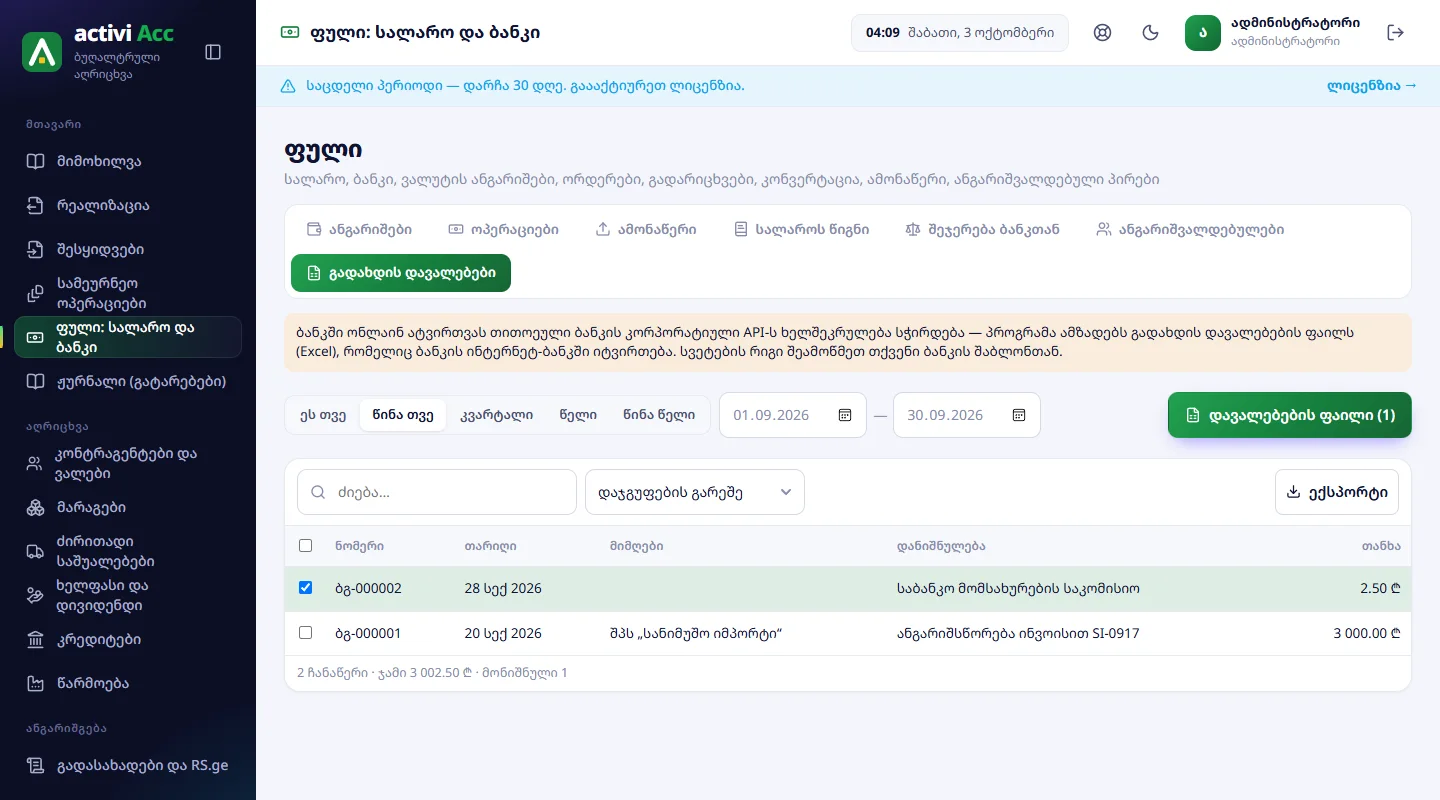Click calendar icon in start date field
This screenshot has width=1440, height=800.
tap(845, 415)
